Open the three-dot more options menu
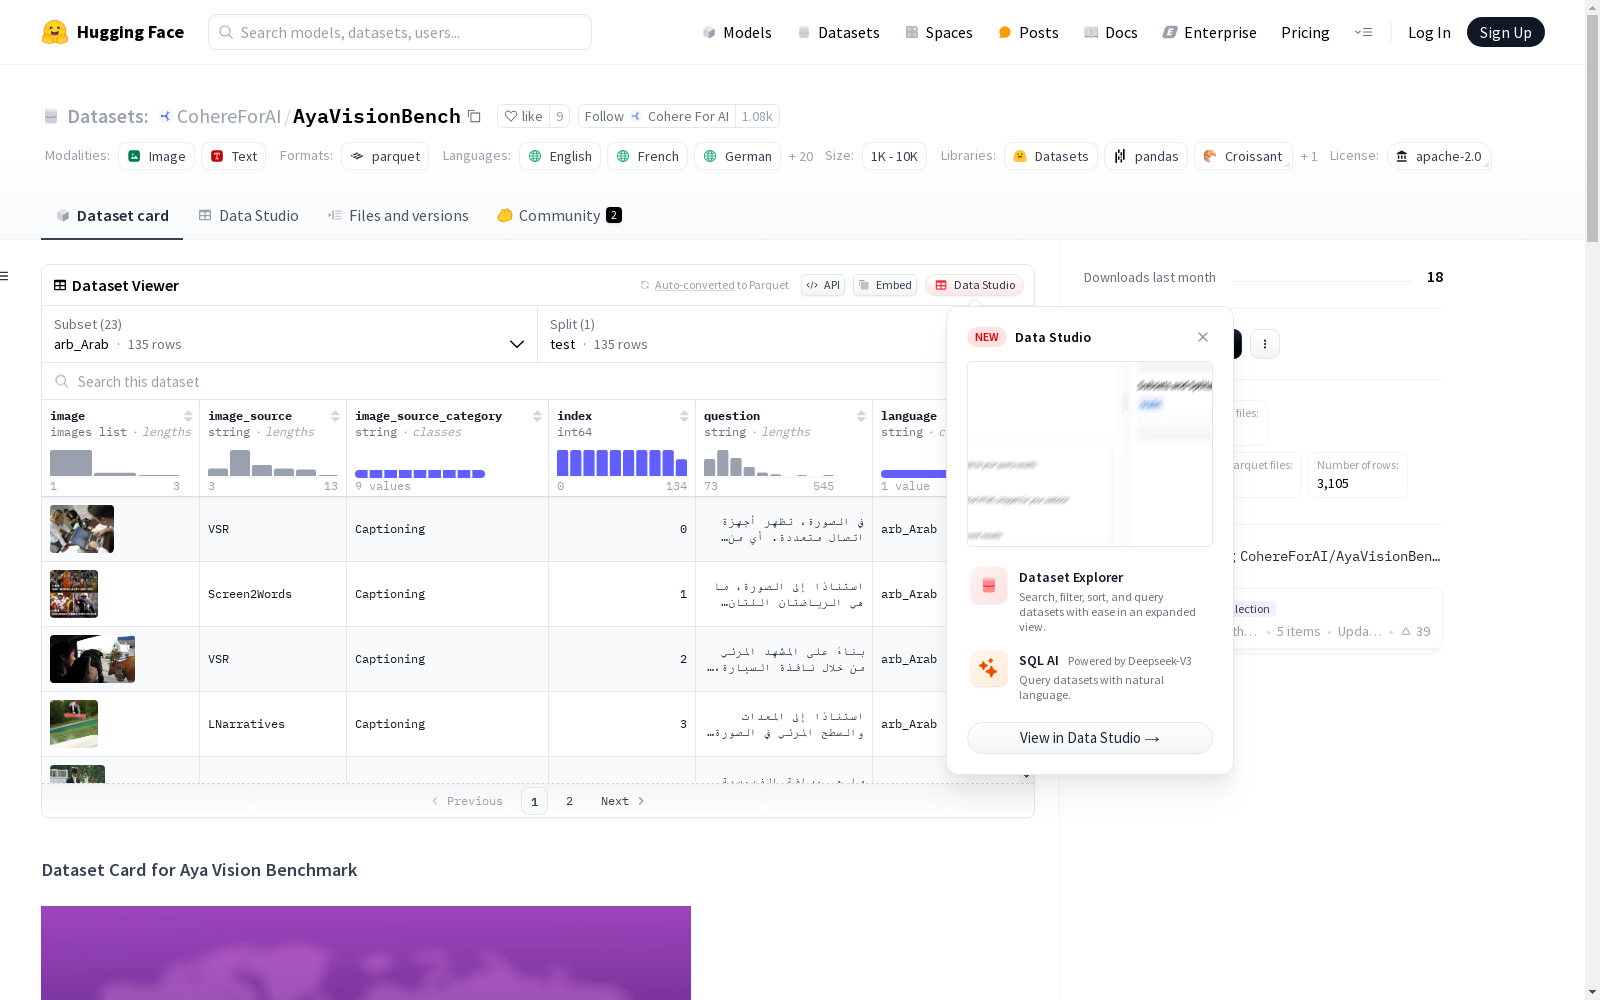Screen dimensions: 1600x1000 [x=1265, y=344]
